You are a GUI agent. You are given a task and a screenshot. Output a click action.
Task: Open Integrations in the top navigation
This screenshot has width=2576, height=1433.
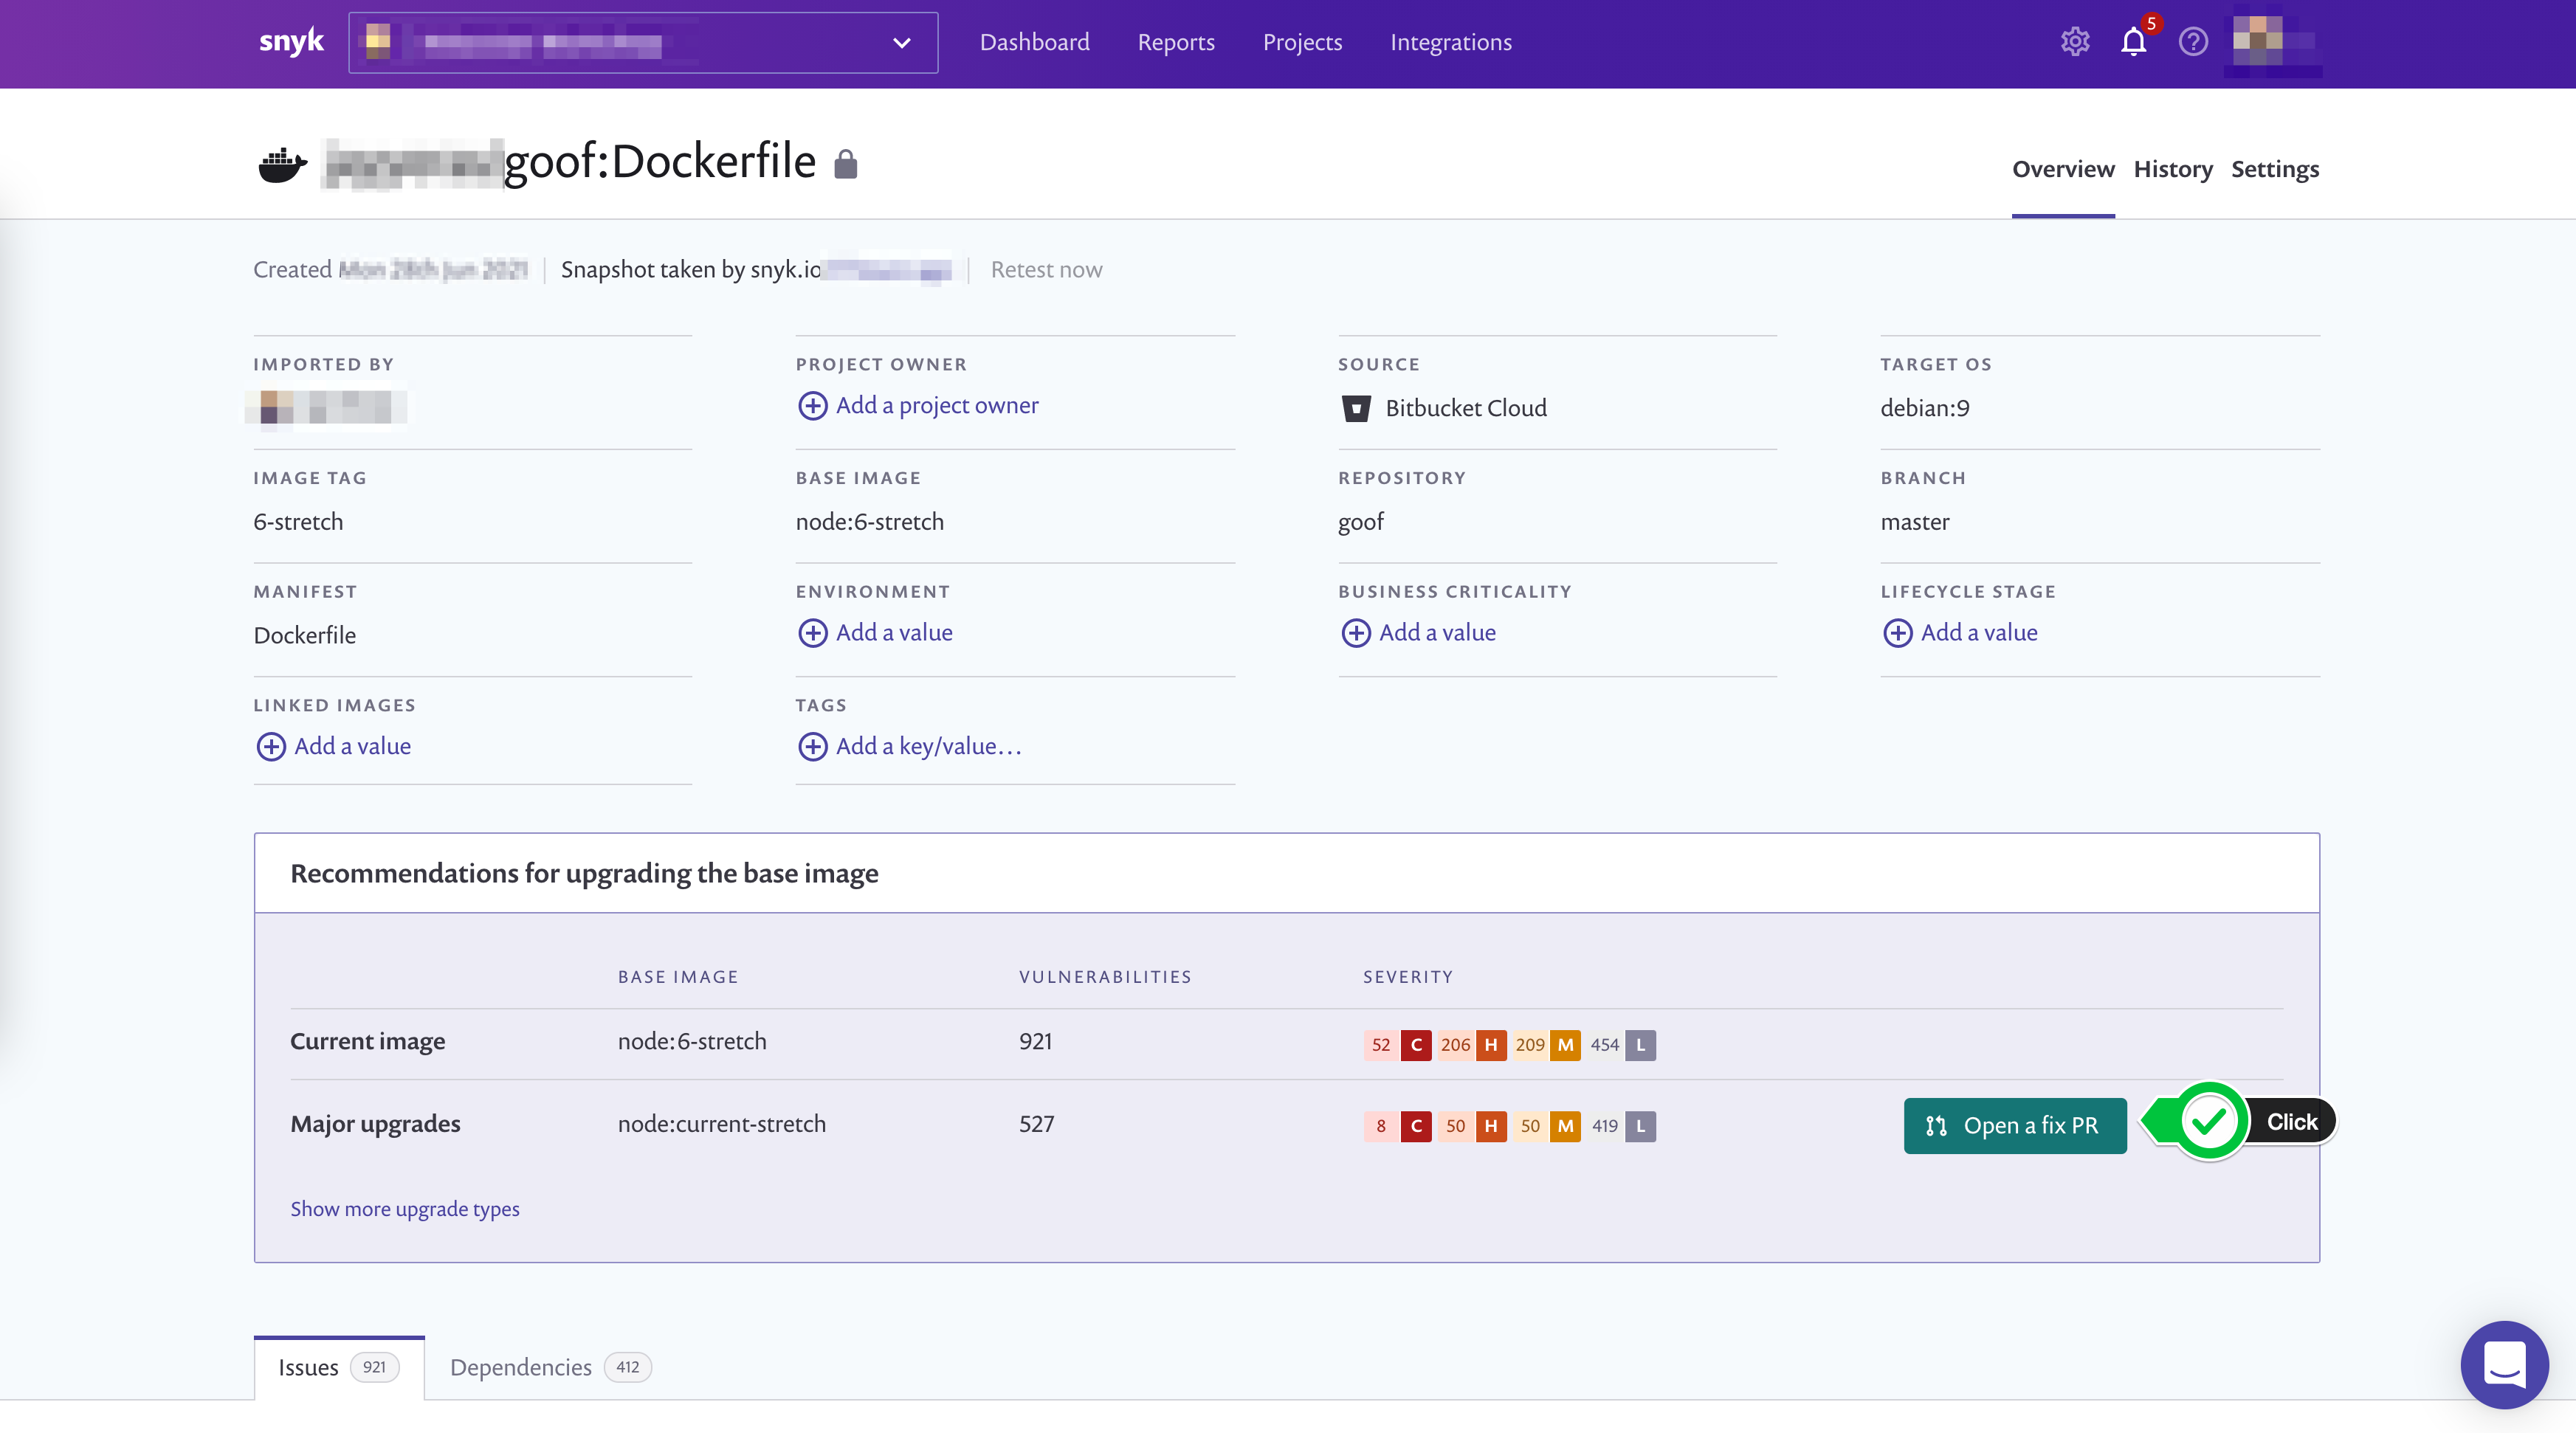(1451, 42)
